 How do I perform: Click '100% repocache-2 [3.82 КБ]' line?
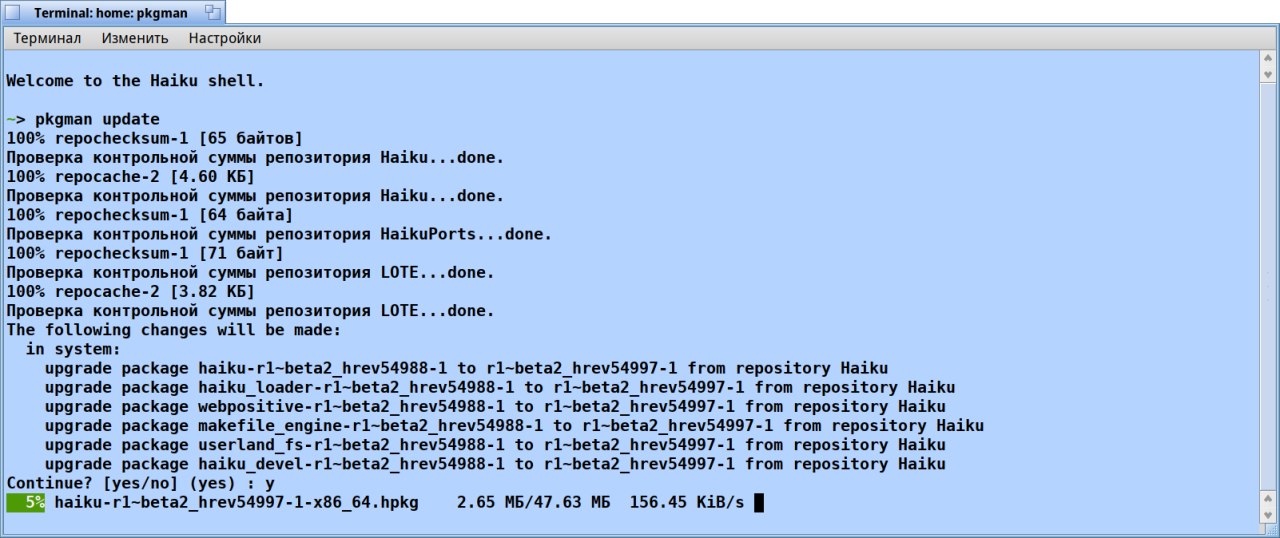(x=131, y=292)
